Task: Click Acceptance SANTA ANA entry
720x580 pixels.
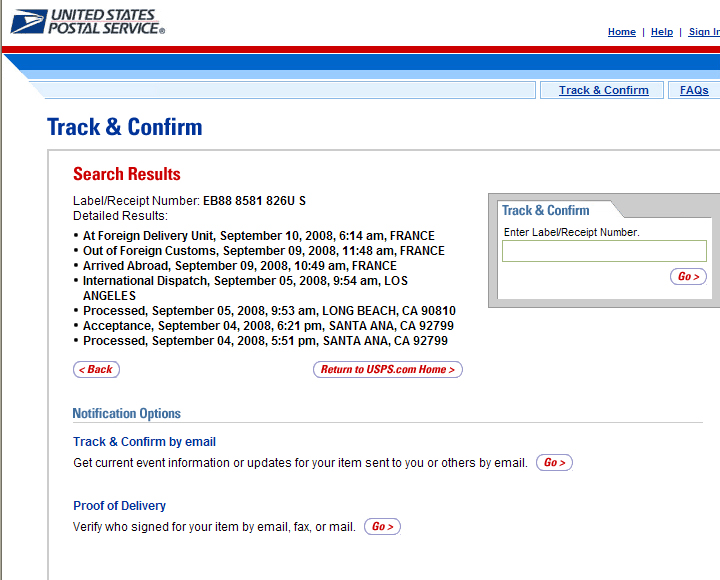Action: click(268, 326)
